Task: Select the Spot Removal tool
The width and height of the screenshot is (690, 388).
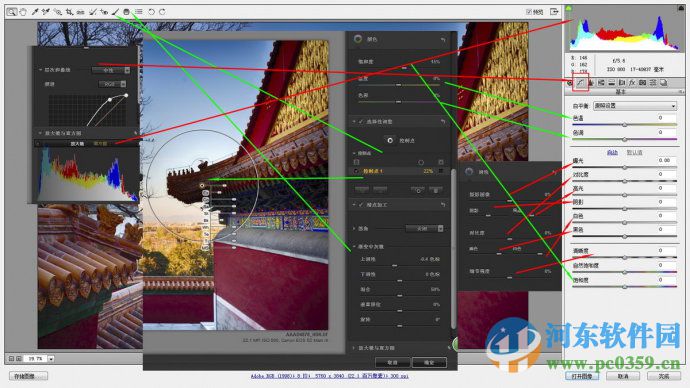Action: [92, 12]
